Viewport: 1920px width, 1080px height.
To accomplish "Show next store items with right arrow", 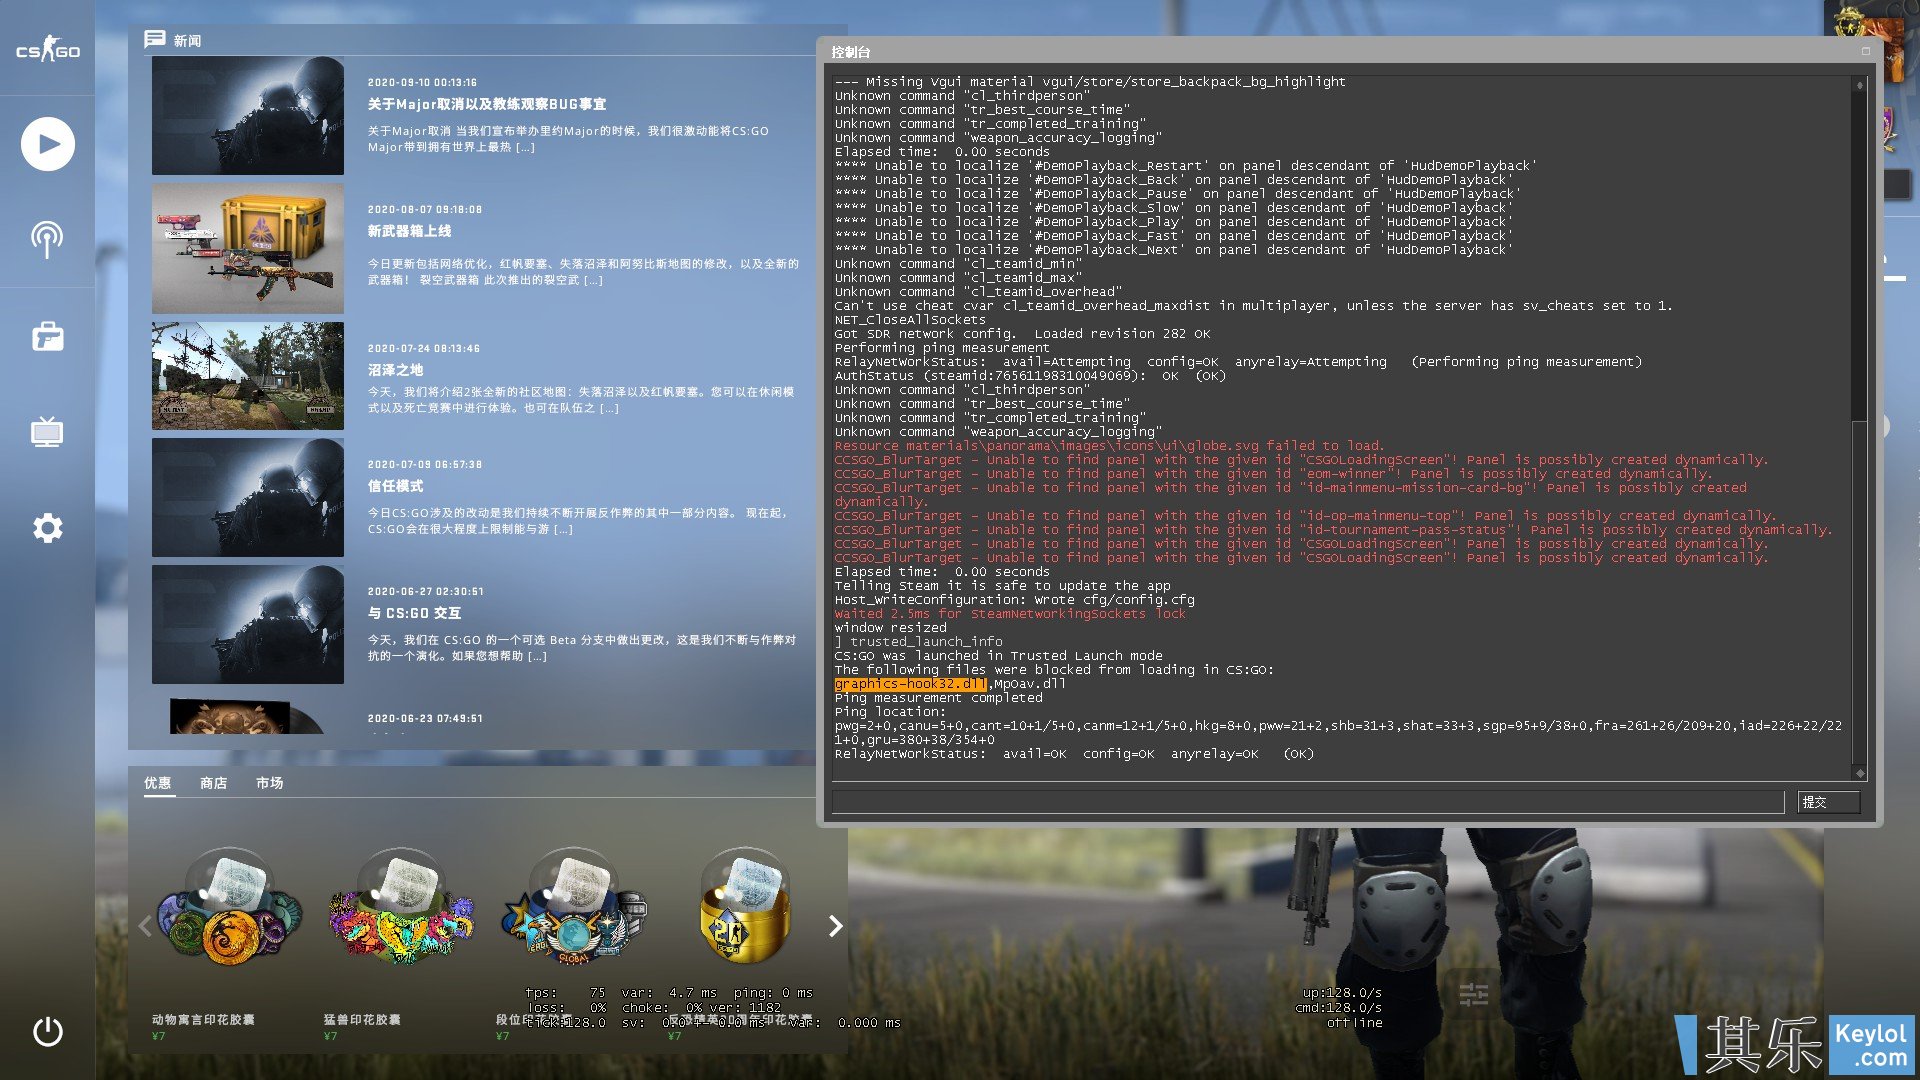I will (x=835, y=926).
